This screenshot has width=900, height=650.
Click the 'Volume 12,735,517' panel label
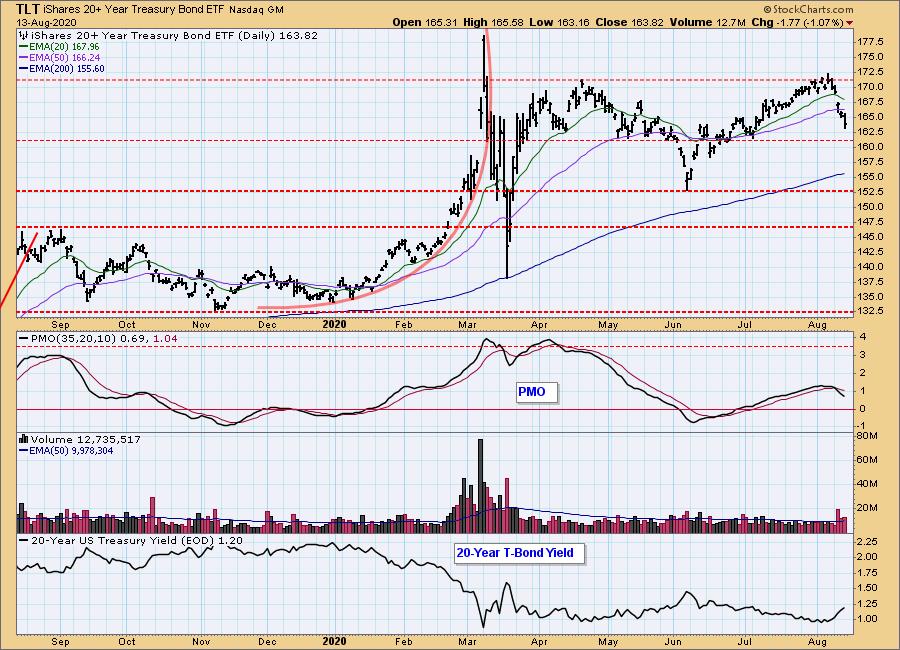coord(86,439)
